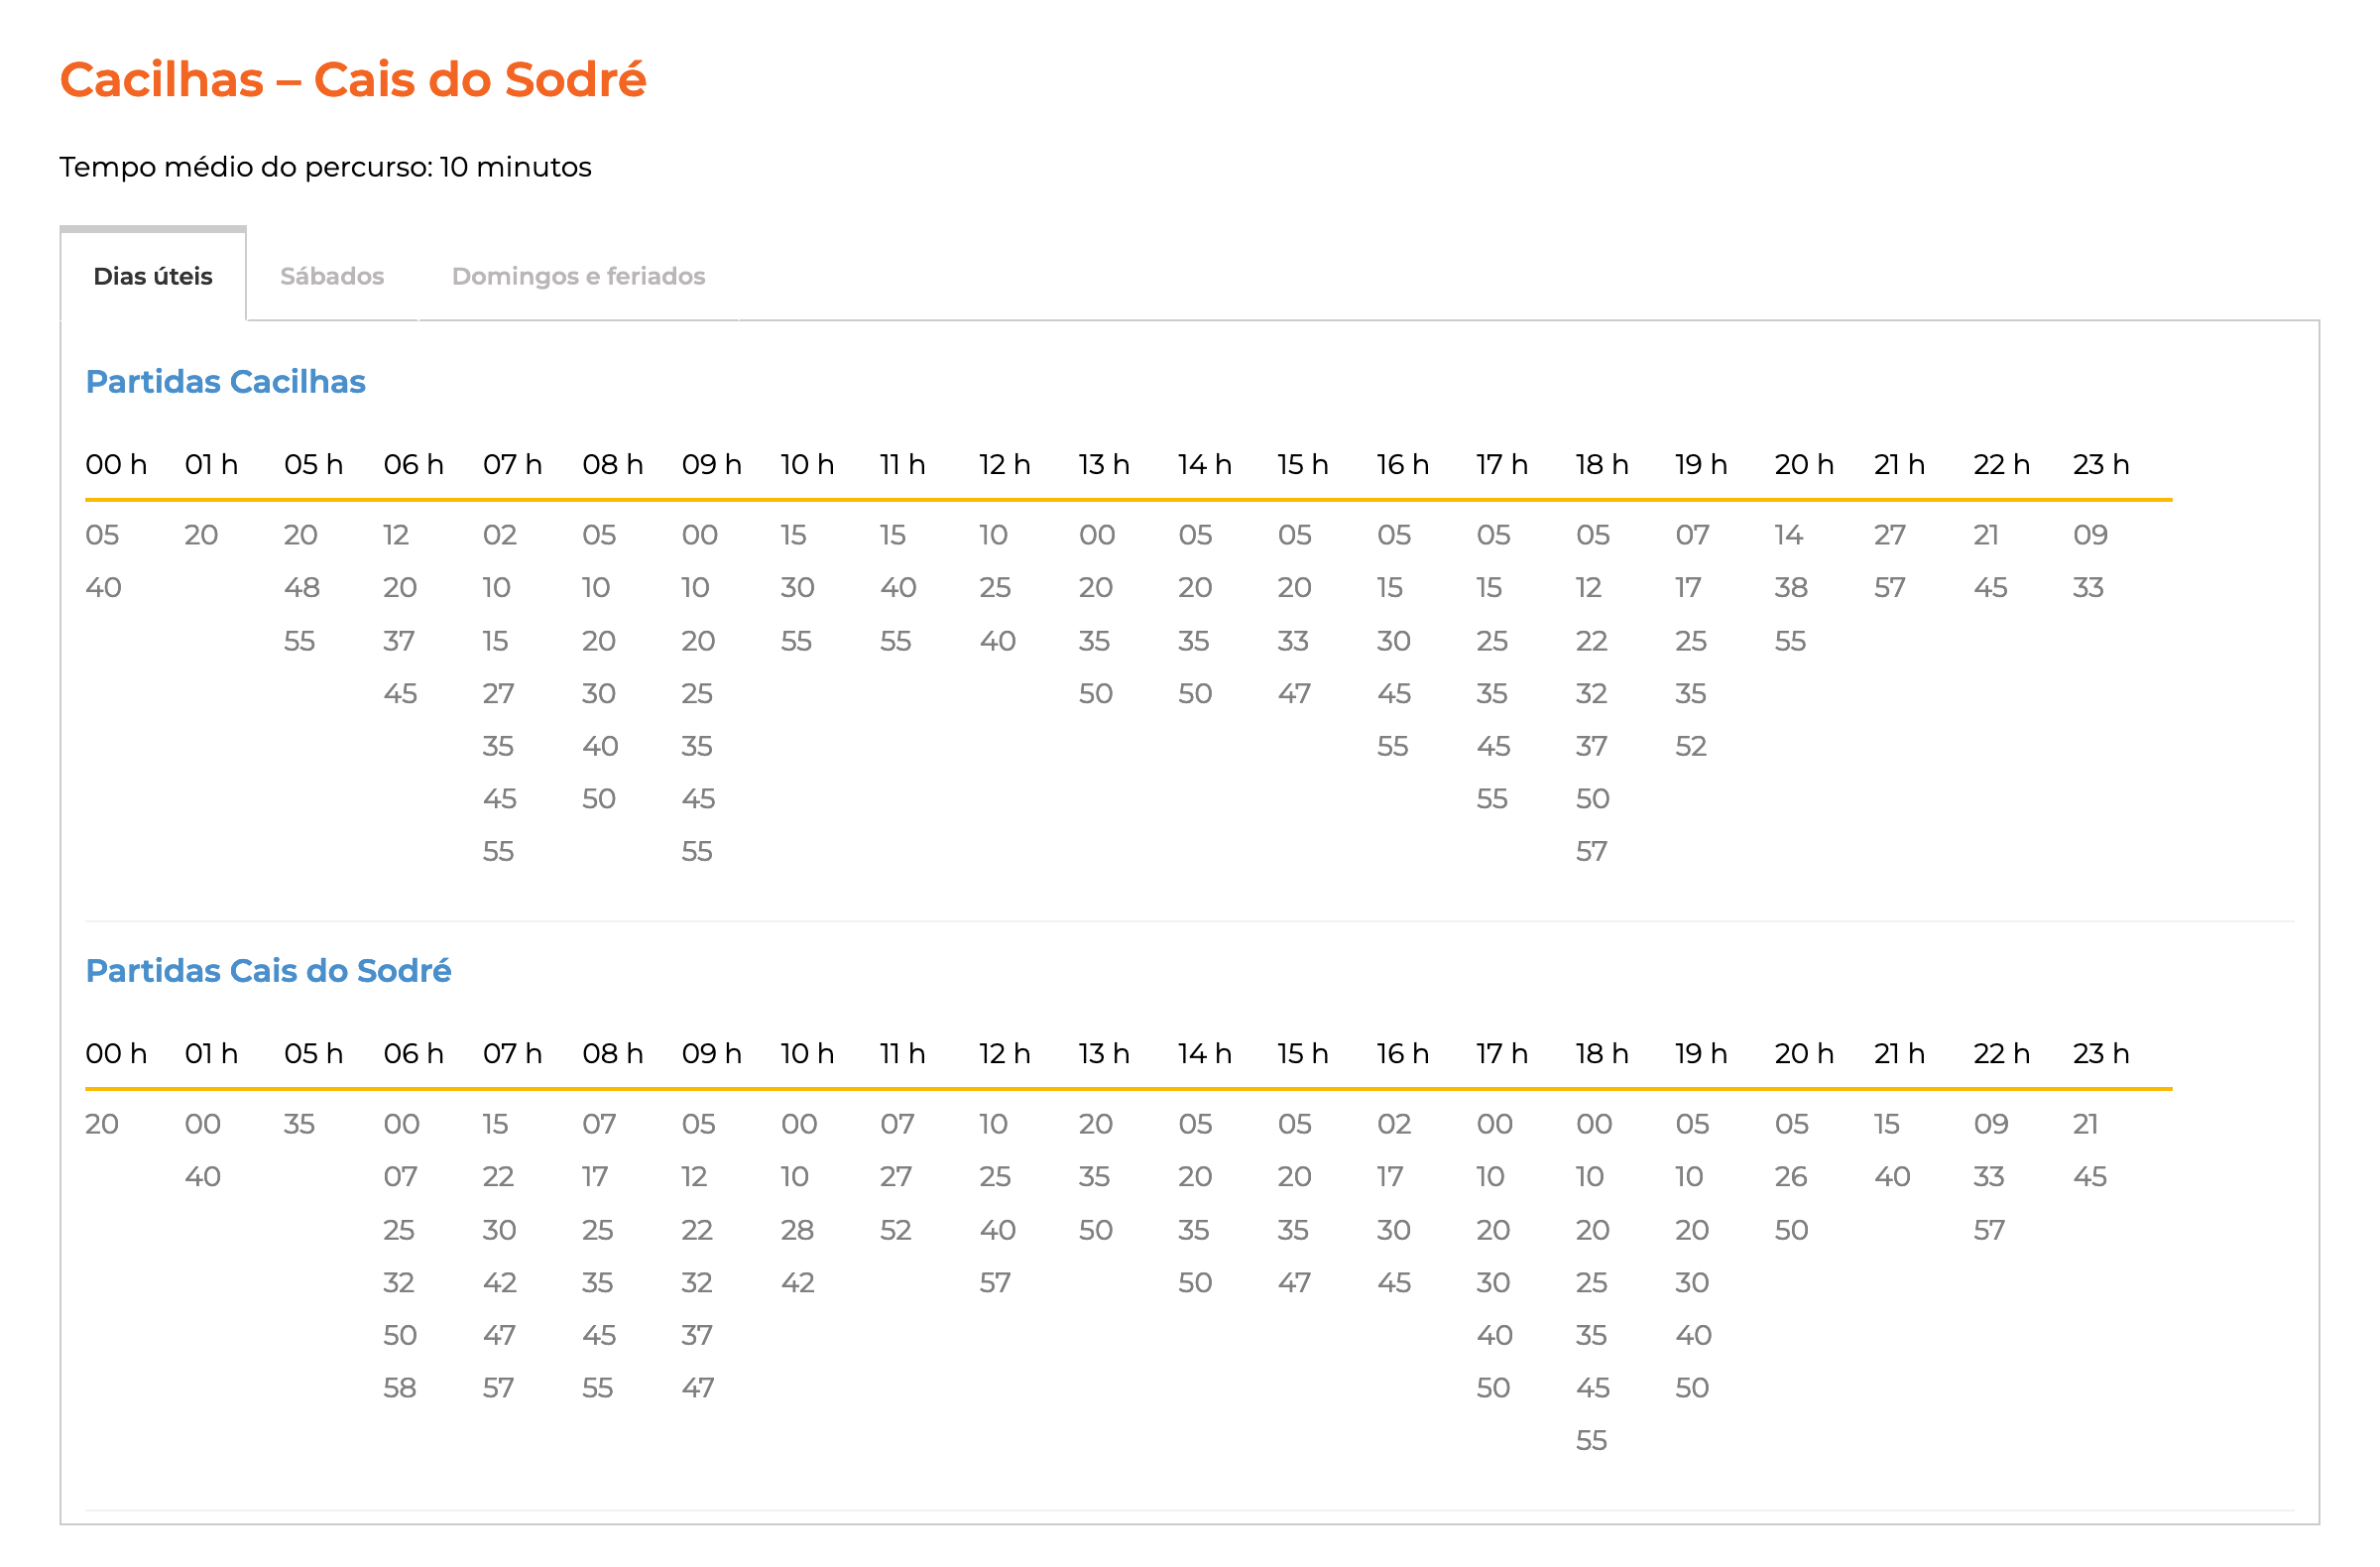Click 18 h header in Partidas Cacilhas

point(1602,465)
